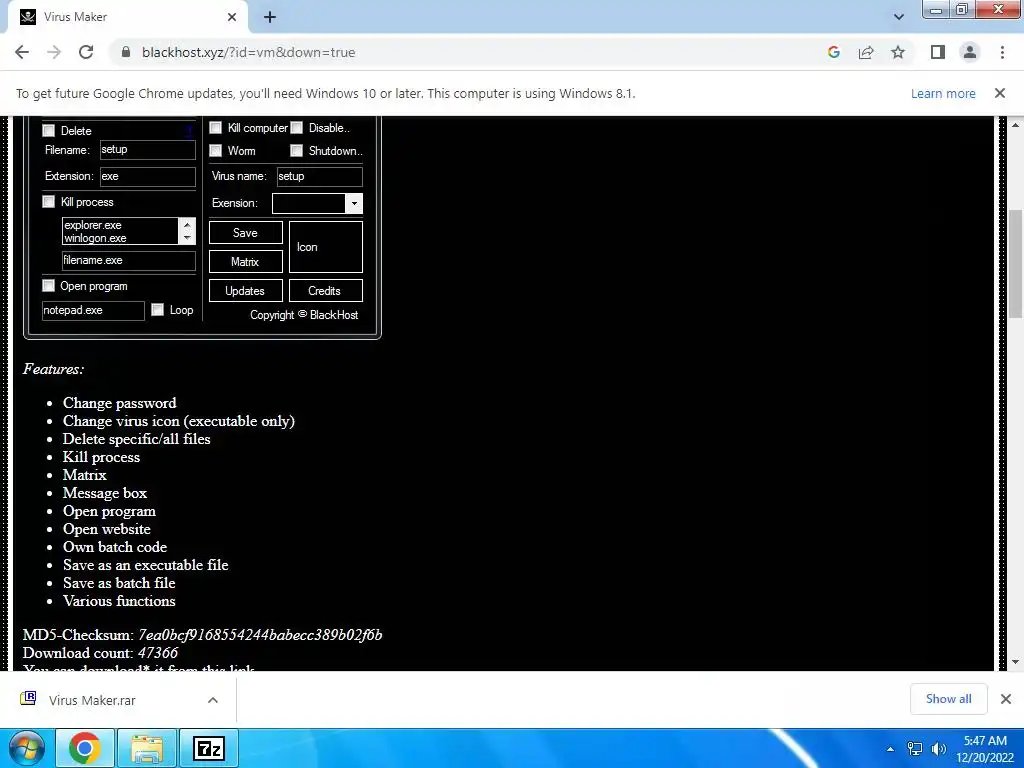Click Show all downloads button

pos(948,699)
